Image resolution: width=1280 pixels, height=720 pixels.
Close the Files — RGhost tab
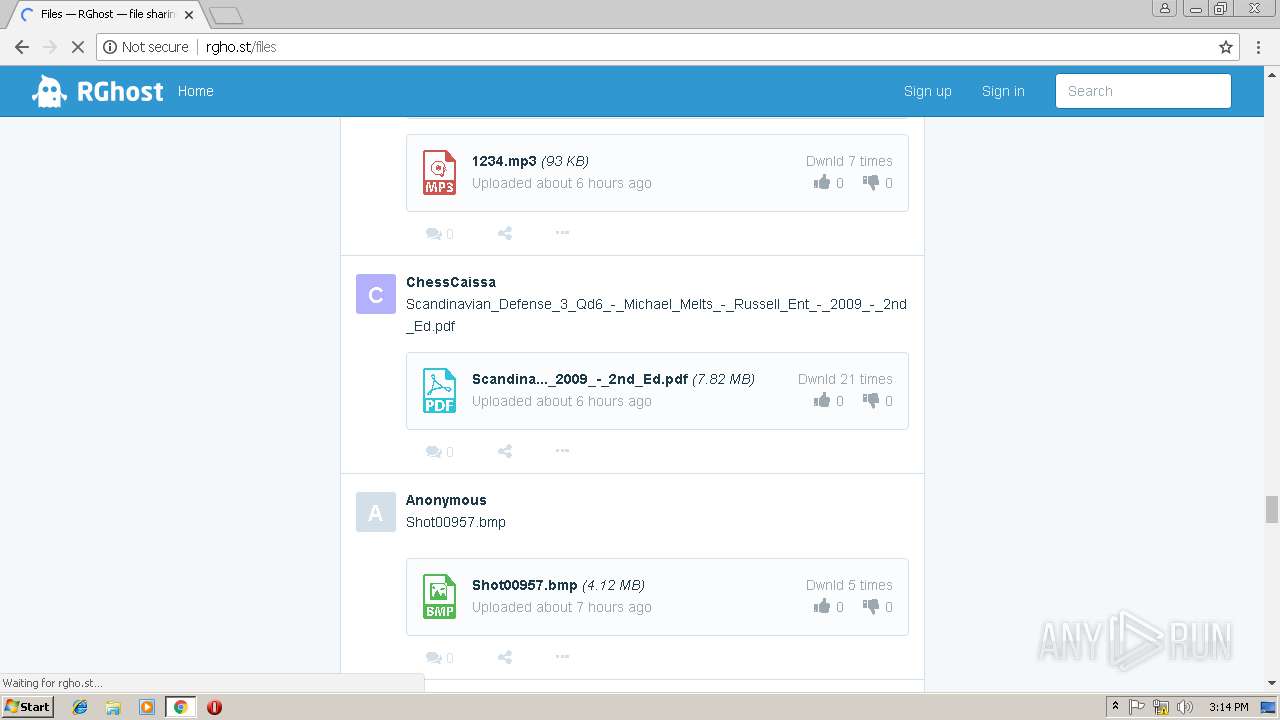coord(189,15)
